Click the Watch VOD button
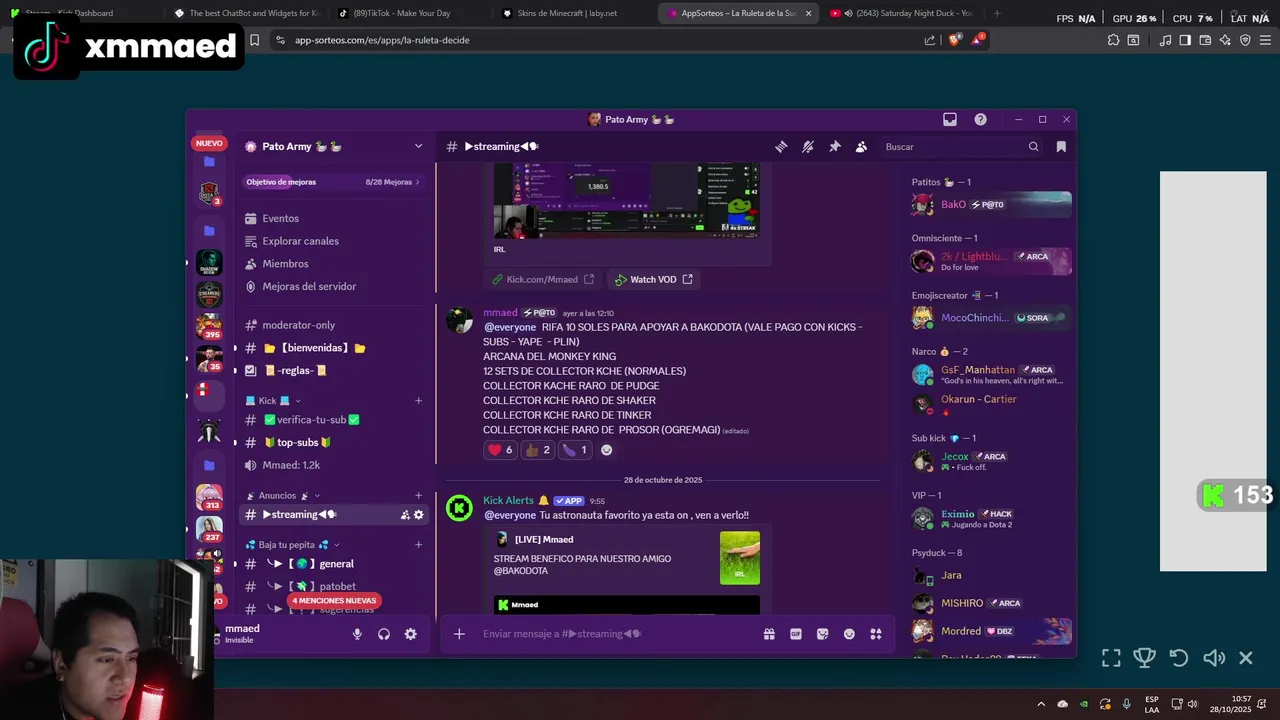This screenshot has height=720, width=1280. [x=653, y=280]
